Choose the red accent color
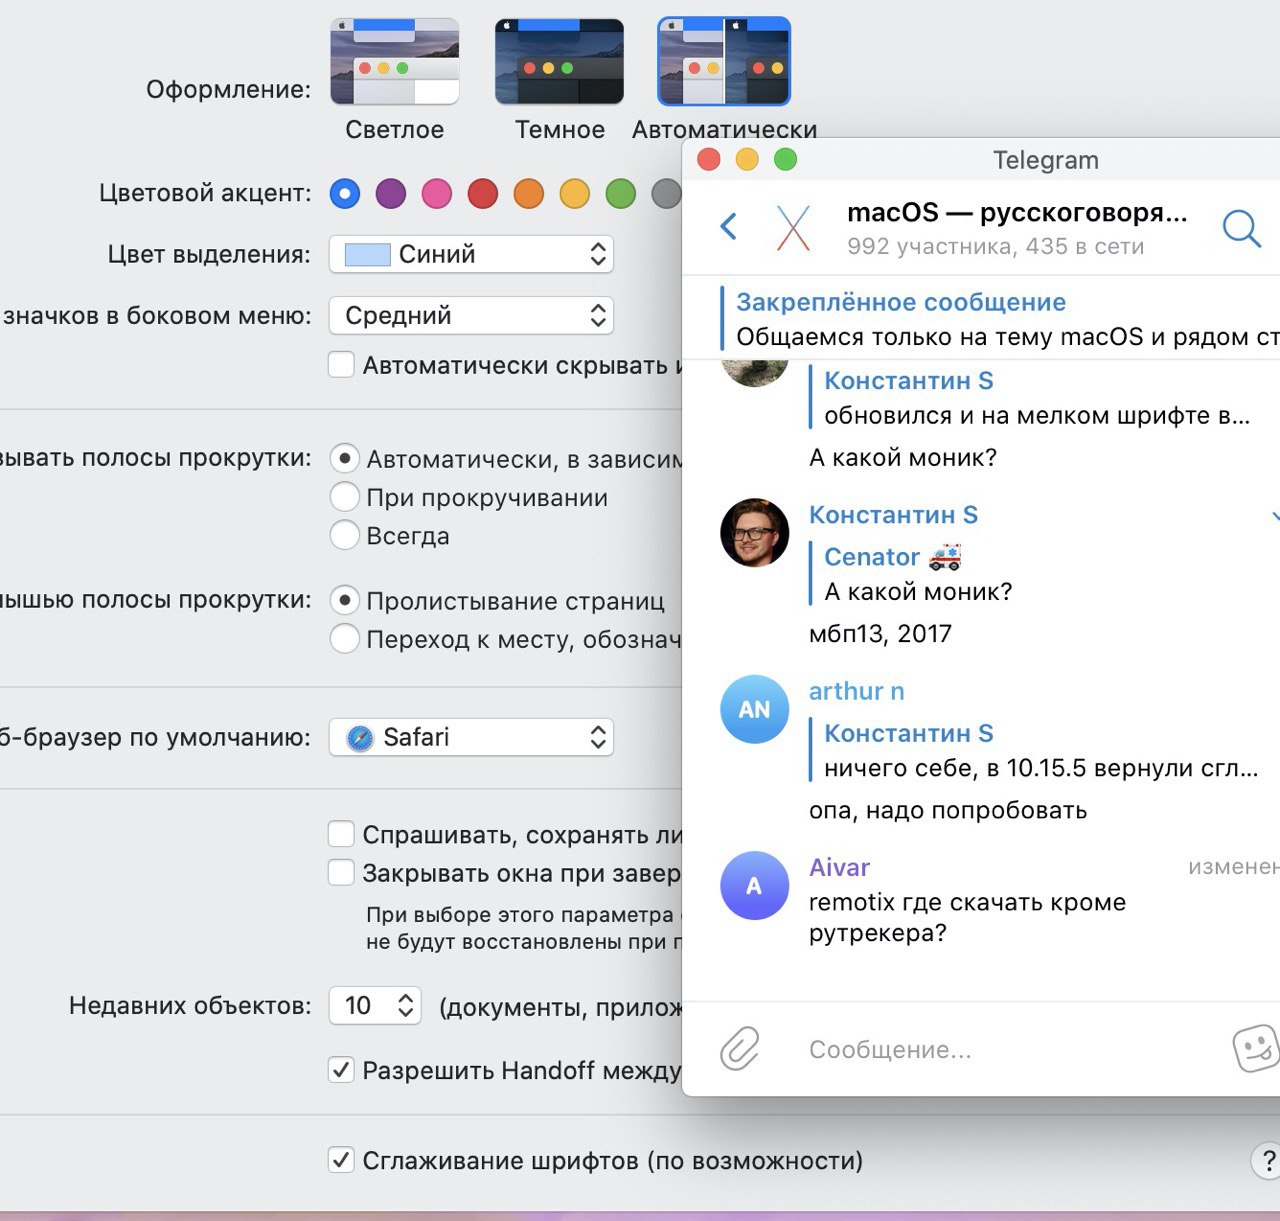Screen dimensions: 1280x1221 (x=483, y=193)
